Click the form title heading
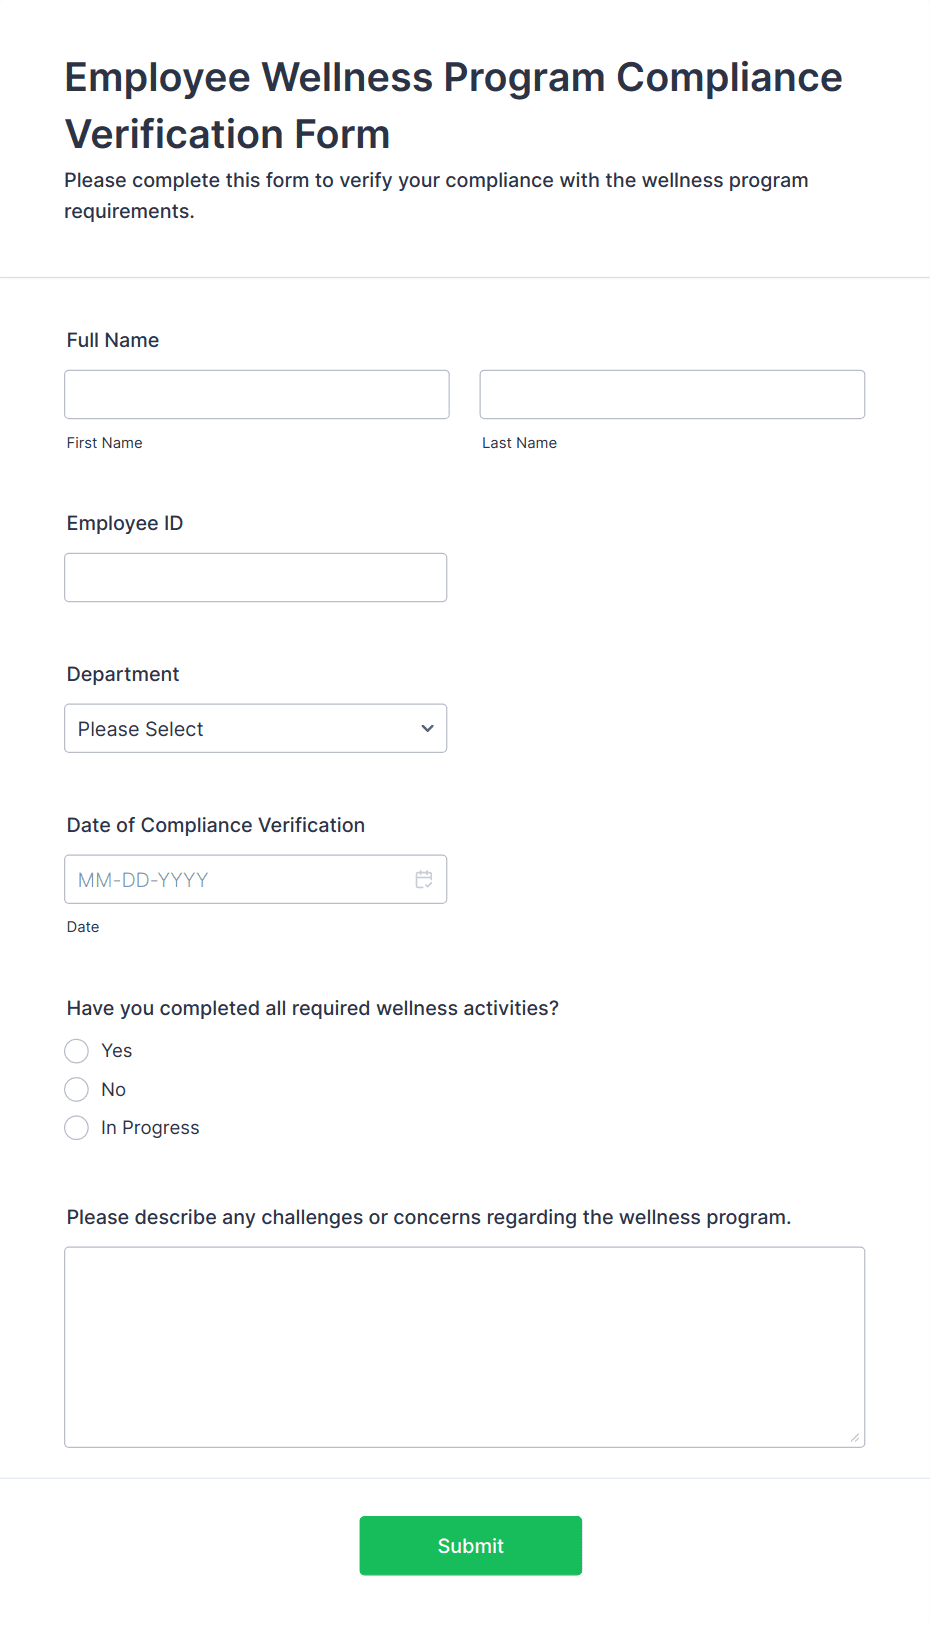This screenshot has width=930, height=1625. 454,105
